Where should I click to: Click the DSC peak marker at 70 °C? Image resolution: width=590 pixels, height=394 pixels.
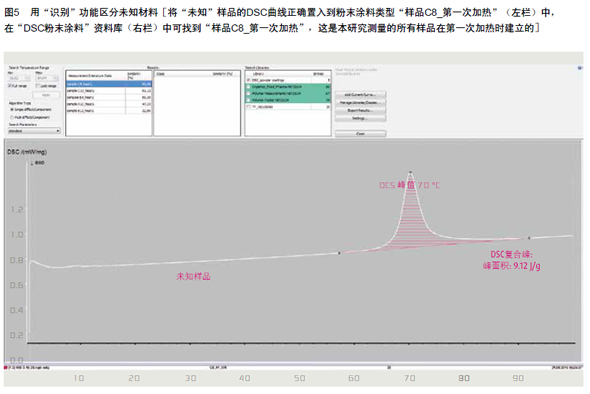pyautogui.click(x=411, y=172)
